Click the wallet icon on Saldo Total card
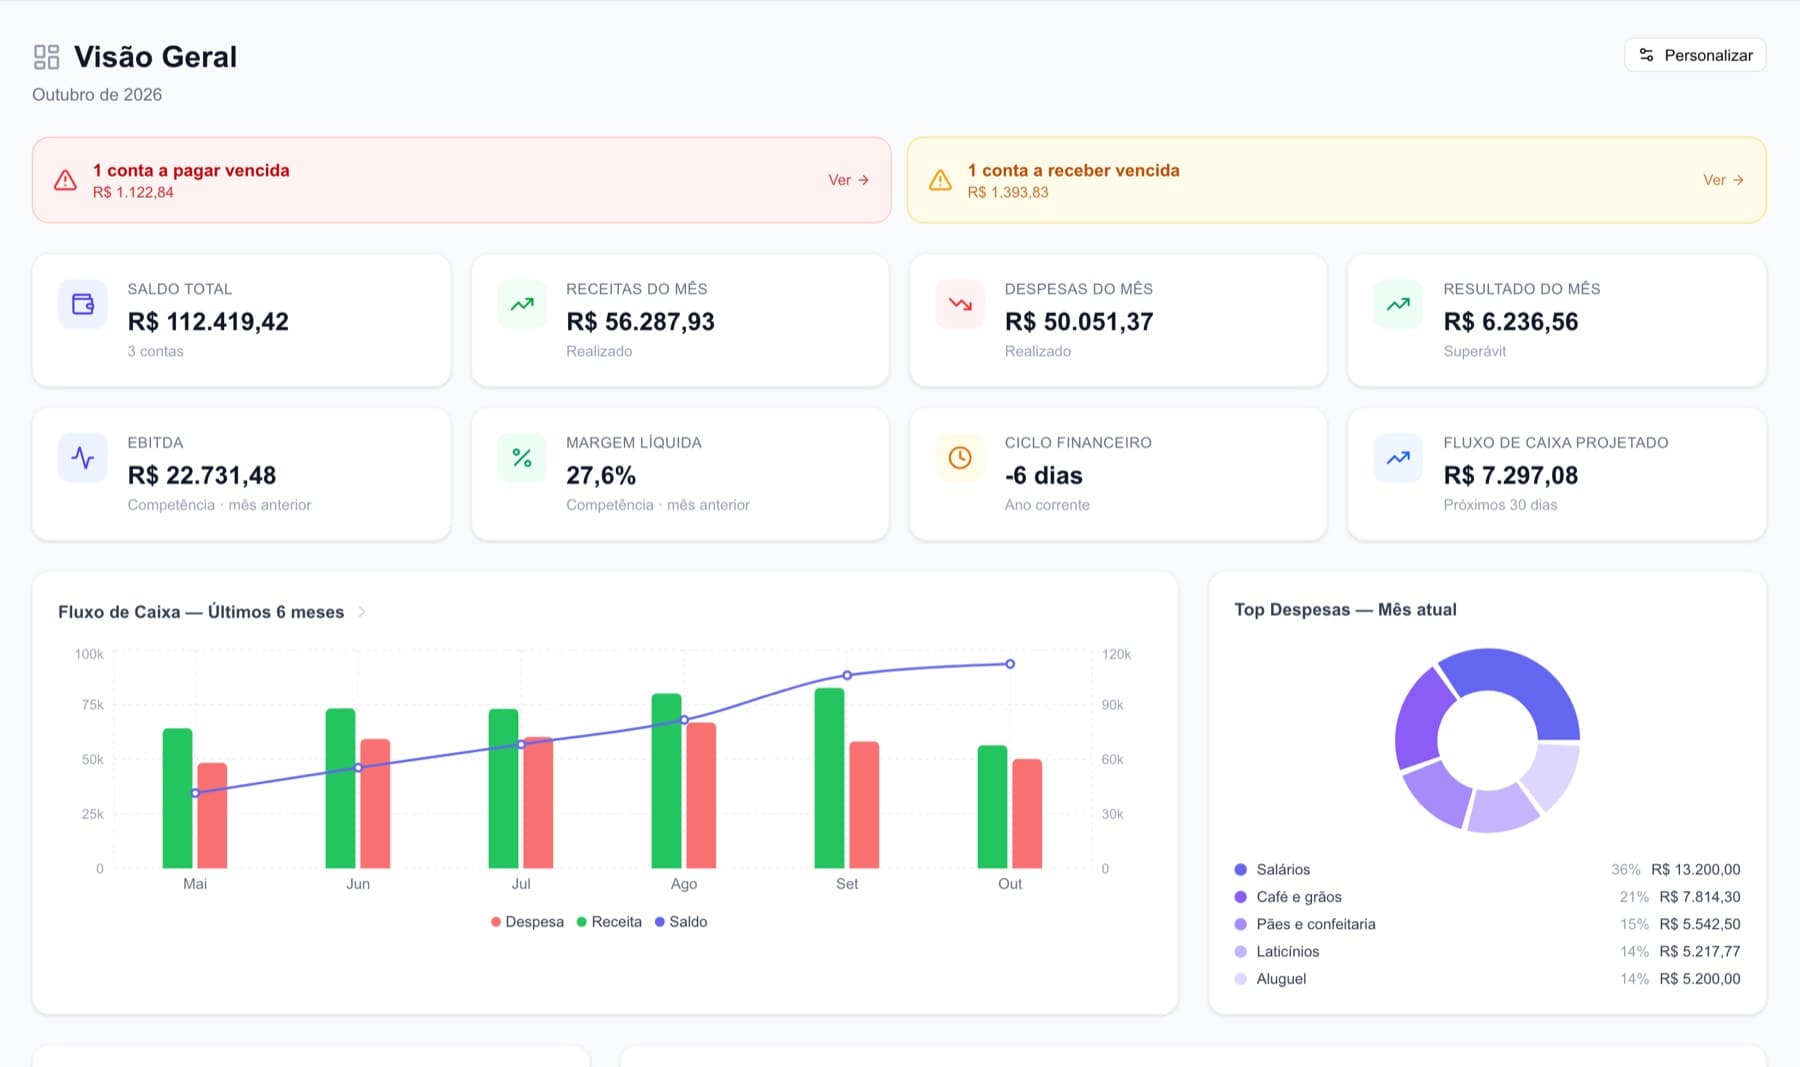1800x1067 pixels. (x=83, y=304)
